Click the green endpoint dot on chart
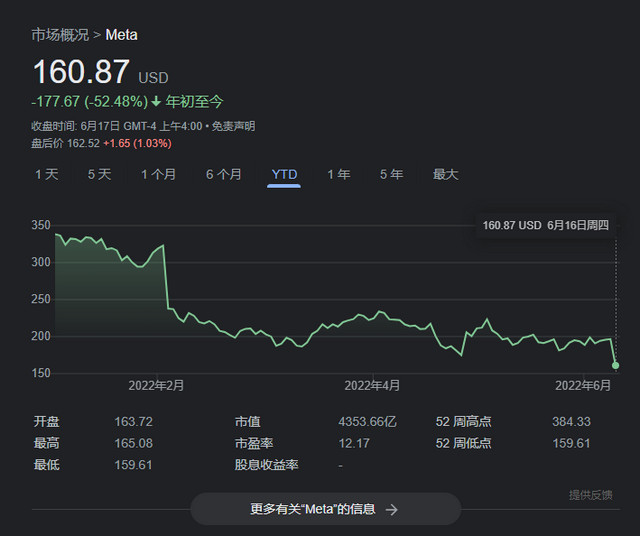640x536 pixels. click(x=616, y=365)
